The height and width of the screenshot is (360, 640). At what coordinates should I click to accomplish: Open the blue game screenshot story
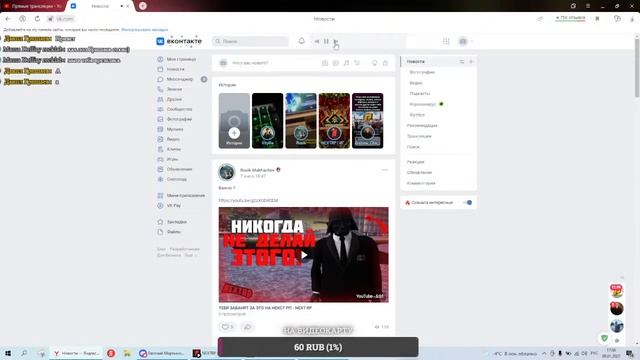click(x=301, y=121)
